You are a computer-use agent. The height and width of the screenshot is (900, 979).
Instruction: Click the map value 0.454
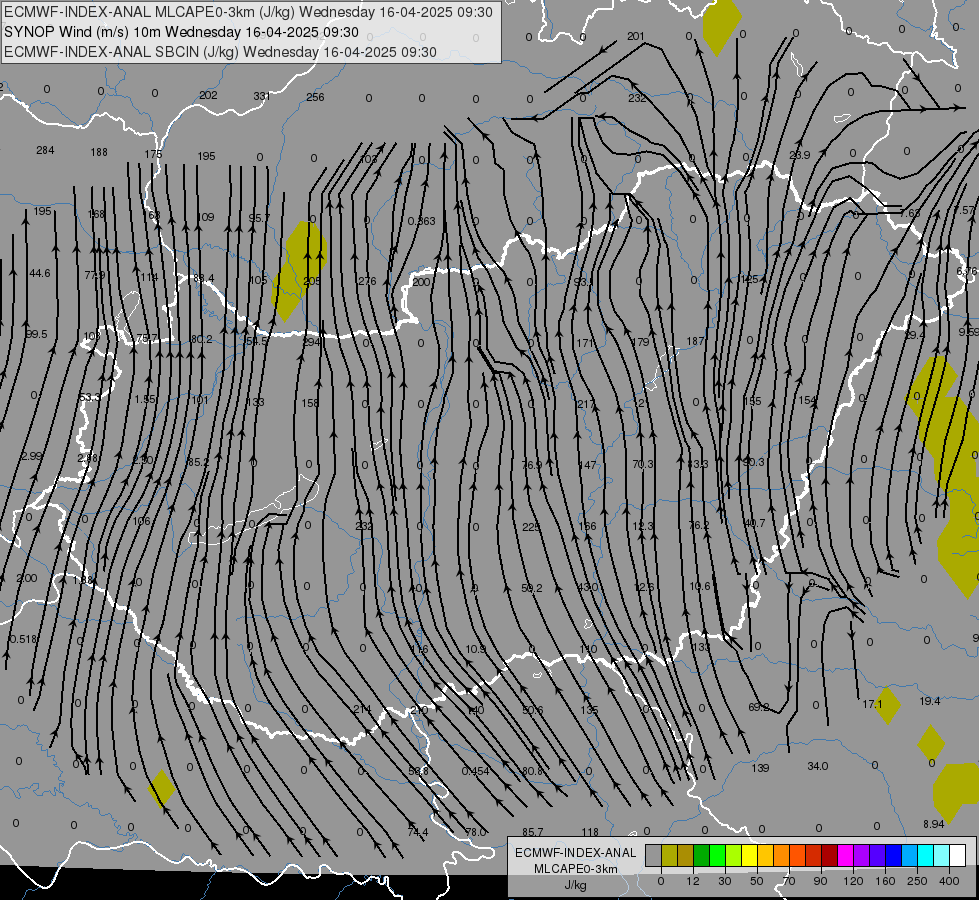pyautogui.click(x=475, y=771)
